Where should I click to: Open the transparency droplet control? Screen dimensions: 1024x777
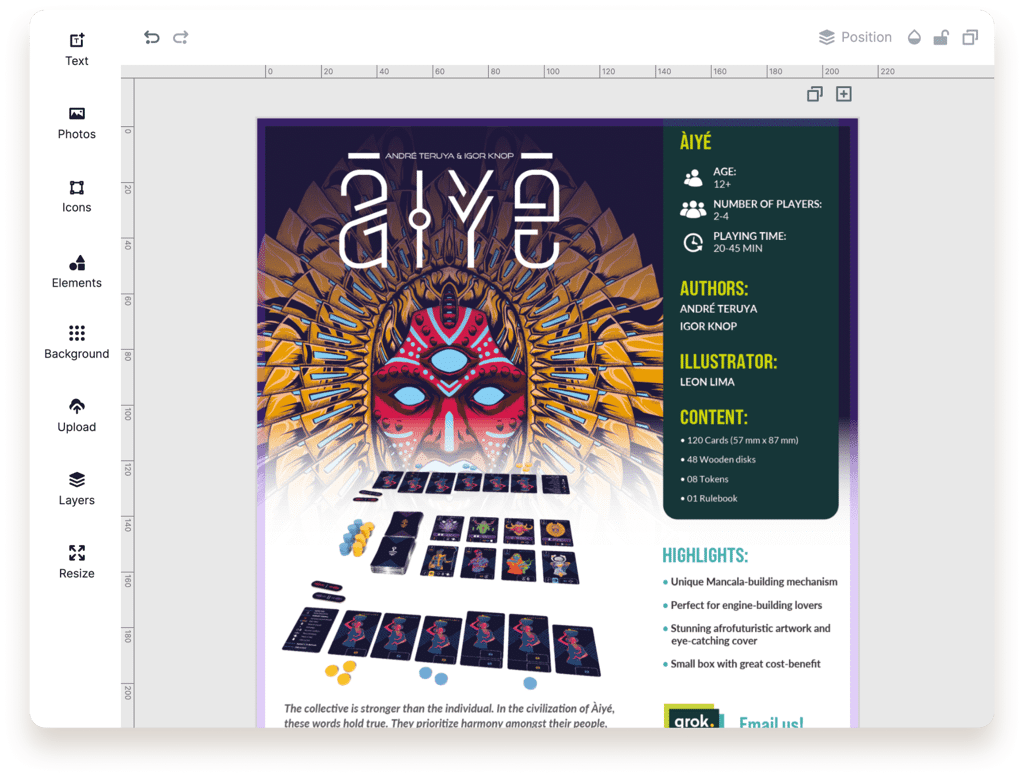pos(914,37)
